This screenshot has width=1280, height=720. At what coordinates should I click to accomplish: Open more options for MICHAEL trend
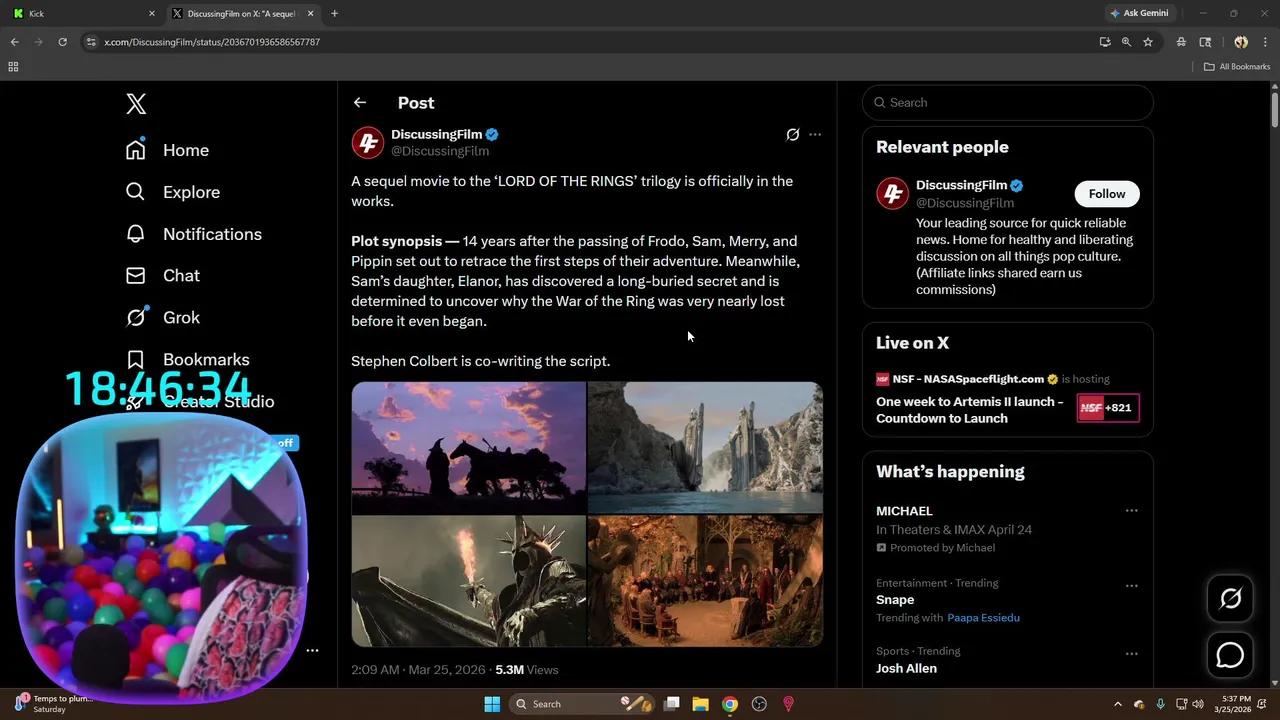1131,511
